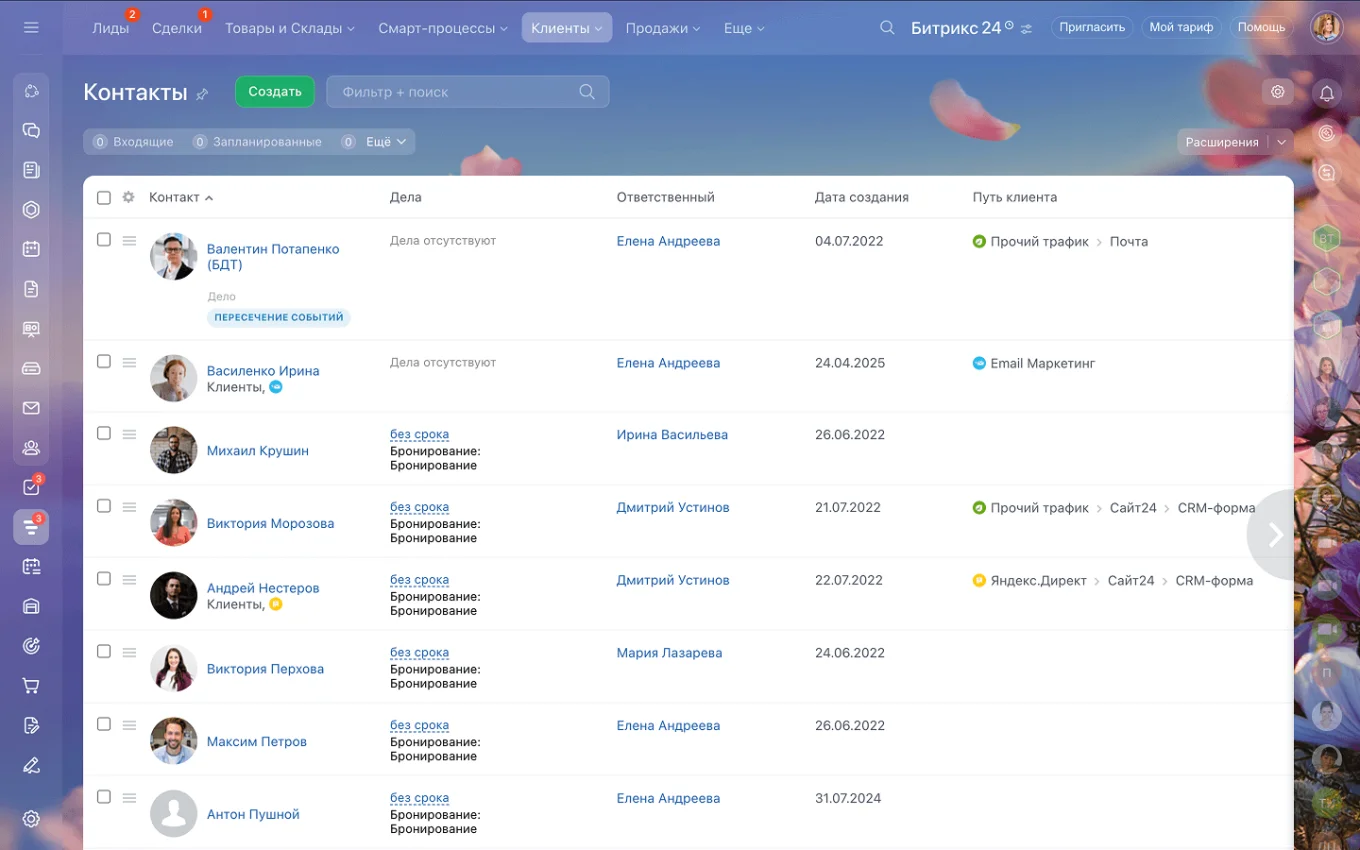Open the settings gear at the bottom of sidebar
The image size is (1360, 850).
[30, 818]
